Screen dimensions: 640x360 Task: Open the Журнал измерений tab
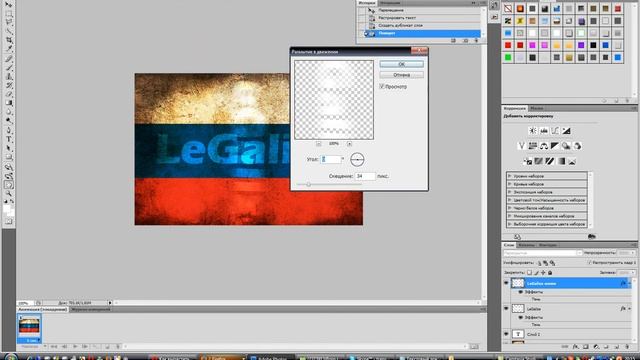91,309
